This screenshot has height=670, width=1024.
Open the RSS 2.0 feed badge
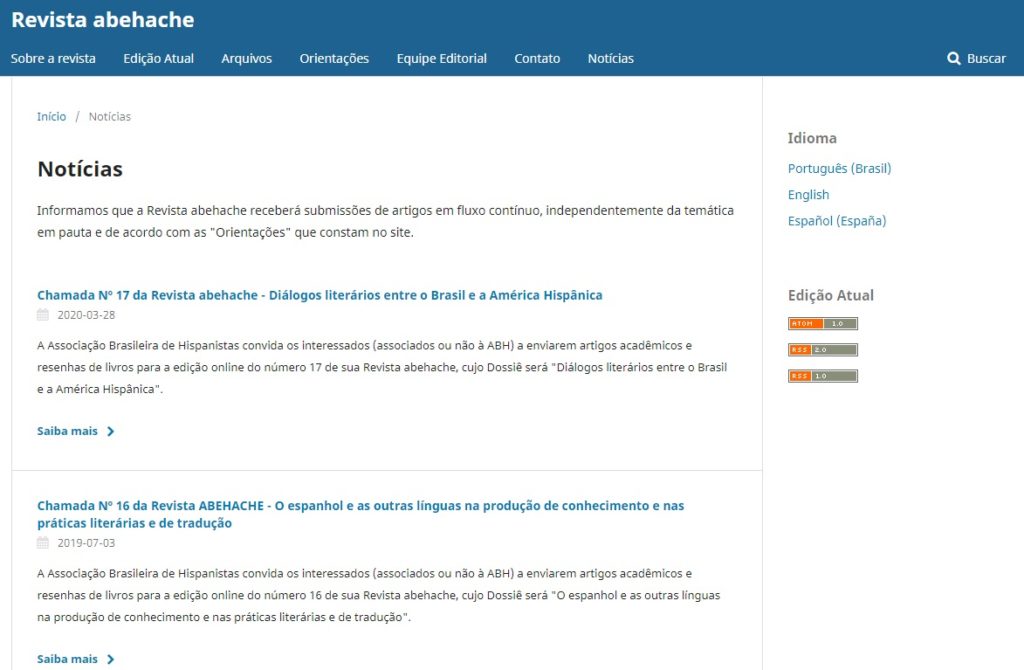[x=822, y=350]
